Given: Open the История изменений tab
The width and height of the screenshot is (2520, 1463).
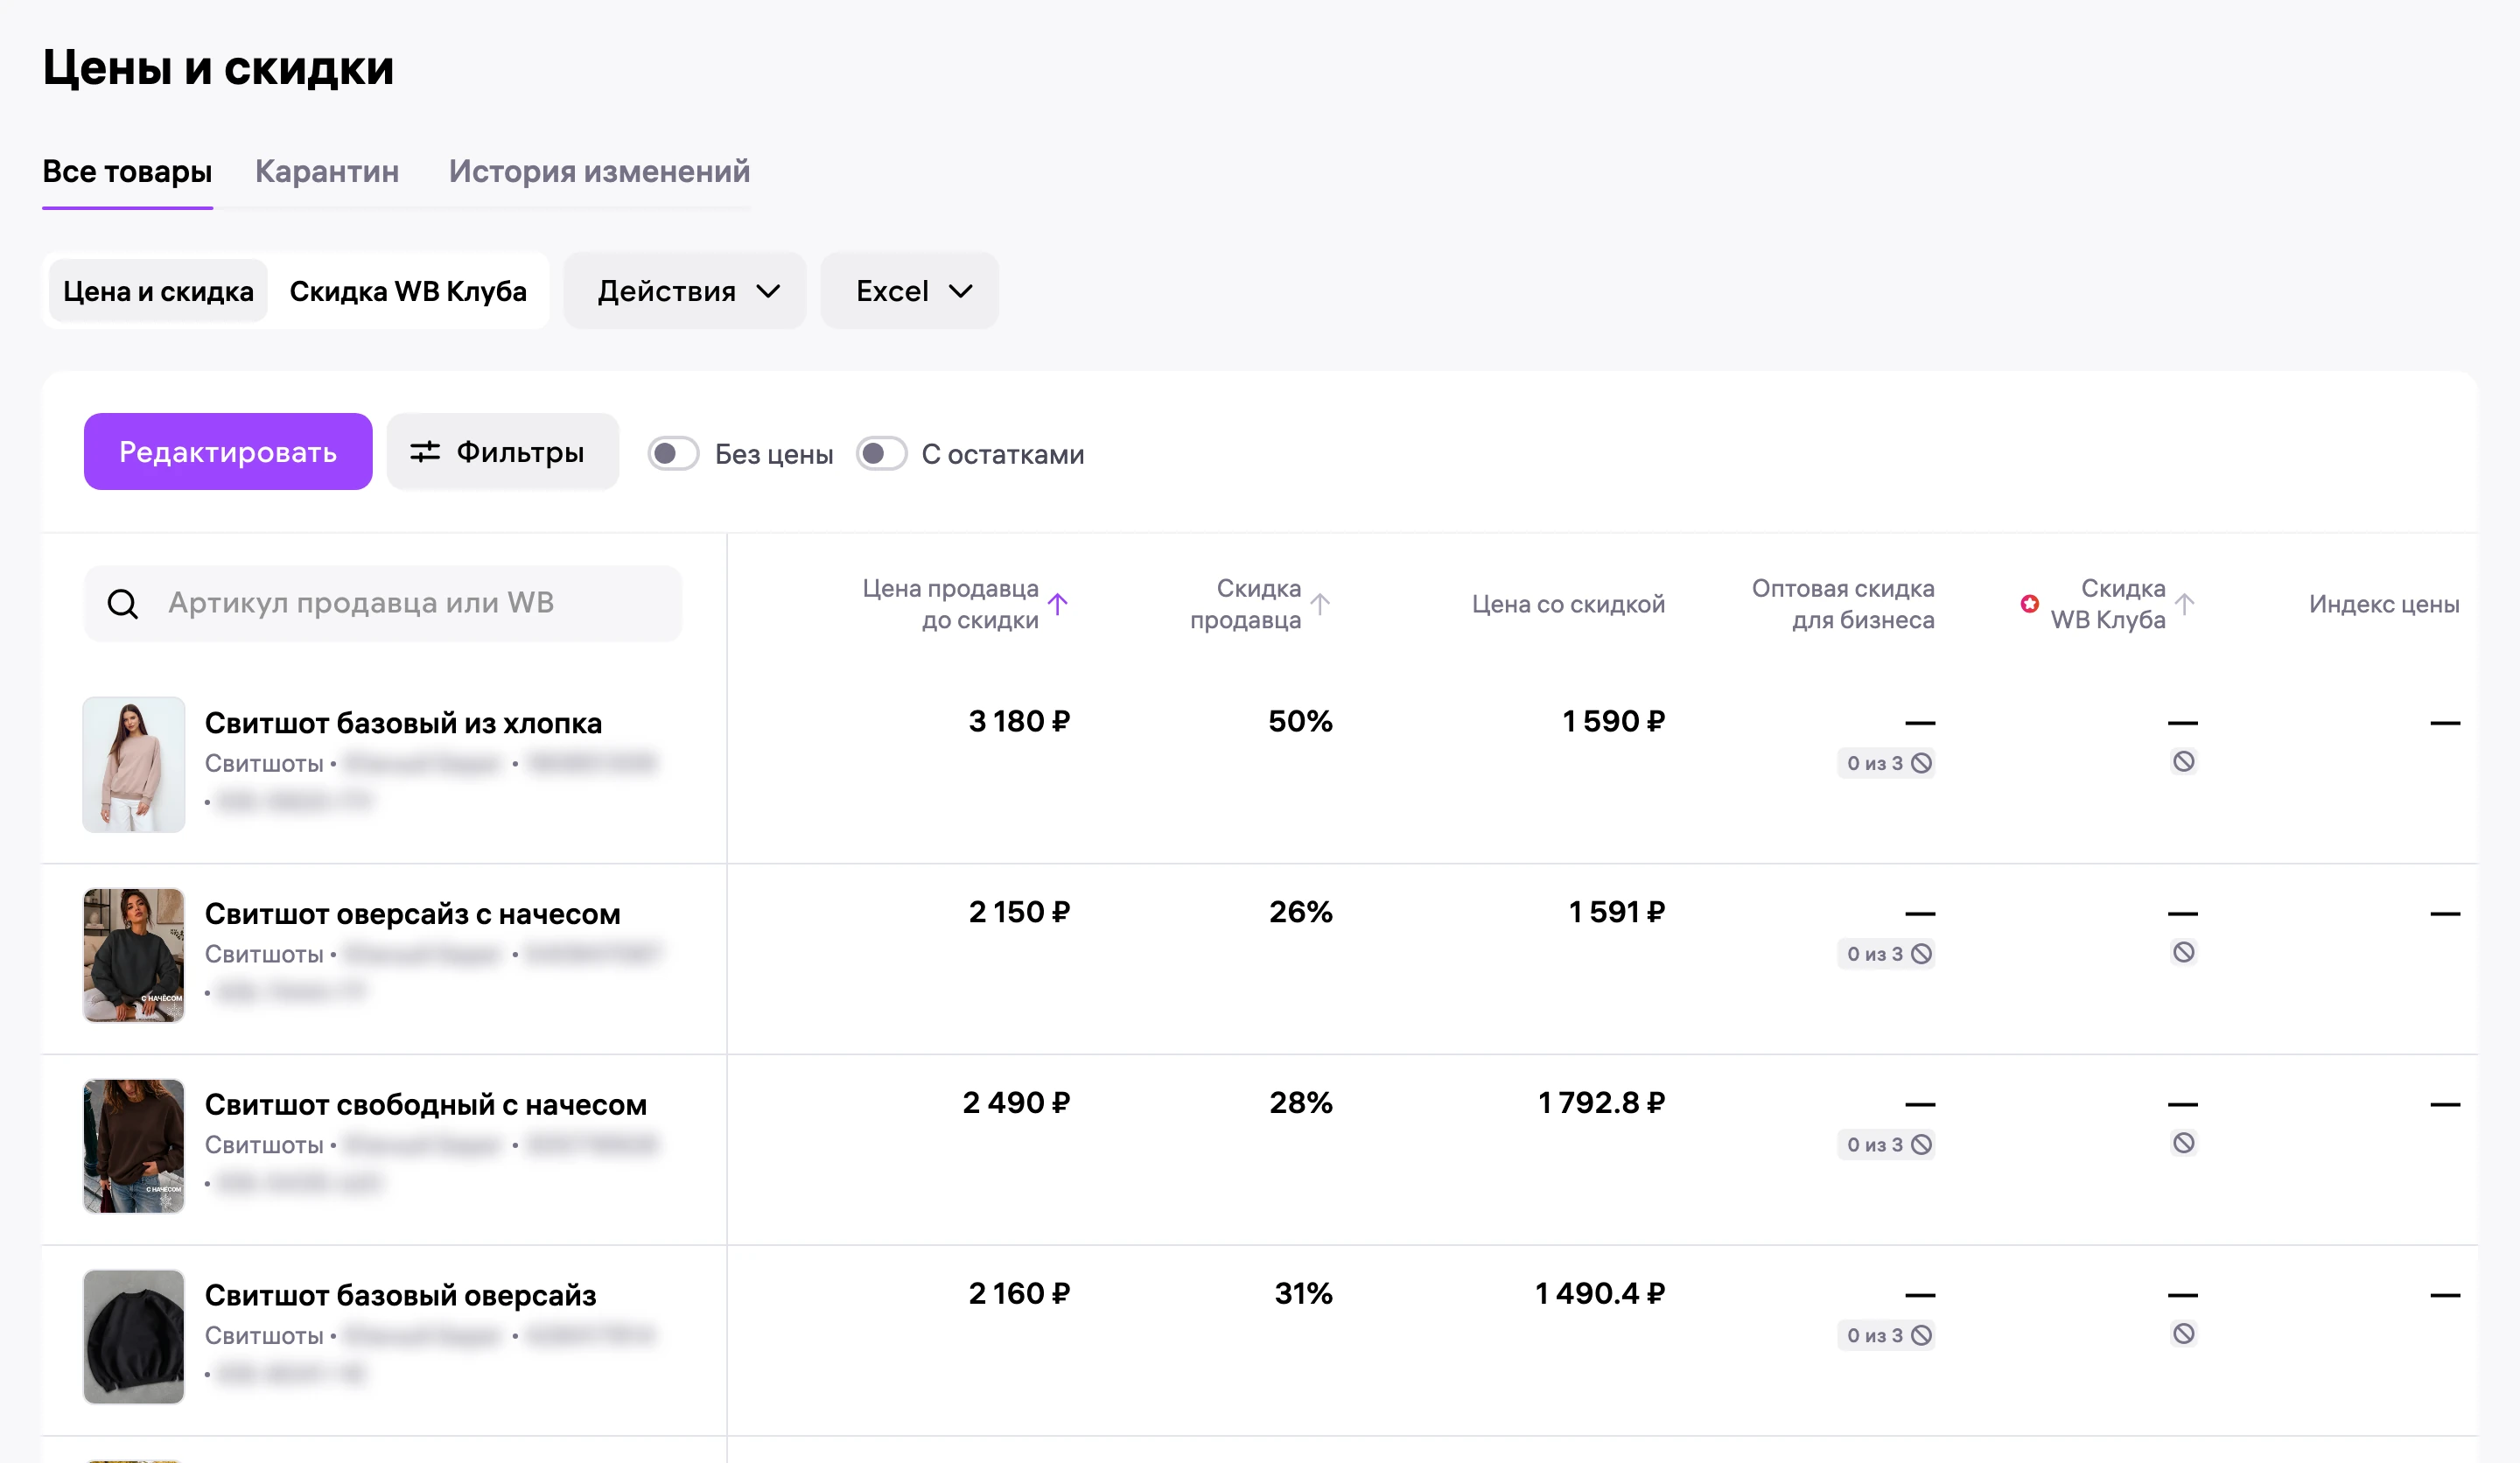Looking at the screenshot, I should coord(599,171).
